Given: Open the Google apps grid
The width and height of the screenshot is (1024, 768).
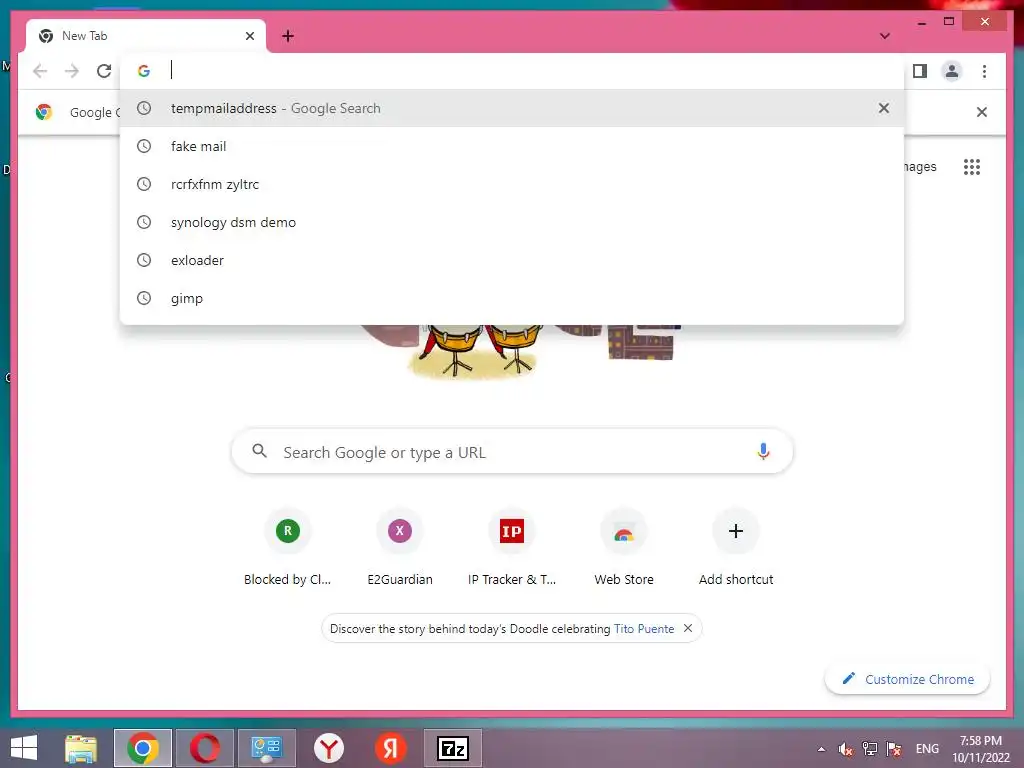Looking at the screenshot, I should click(972, 167).
